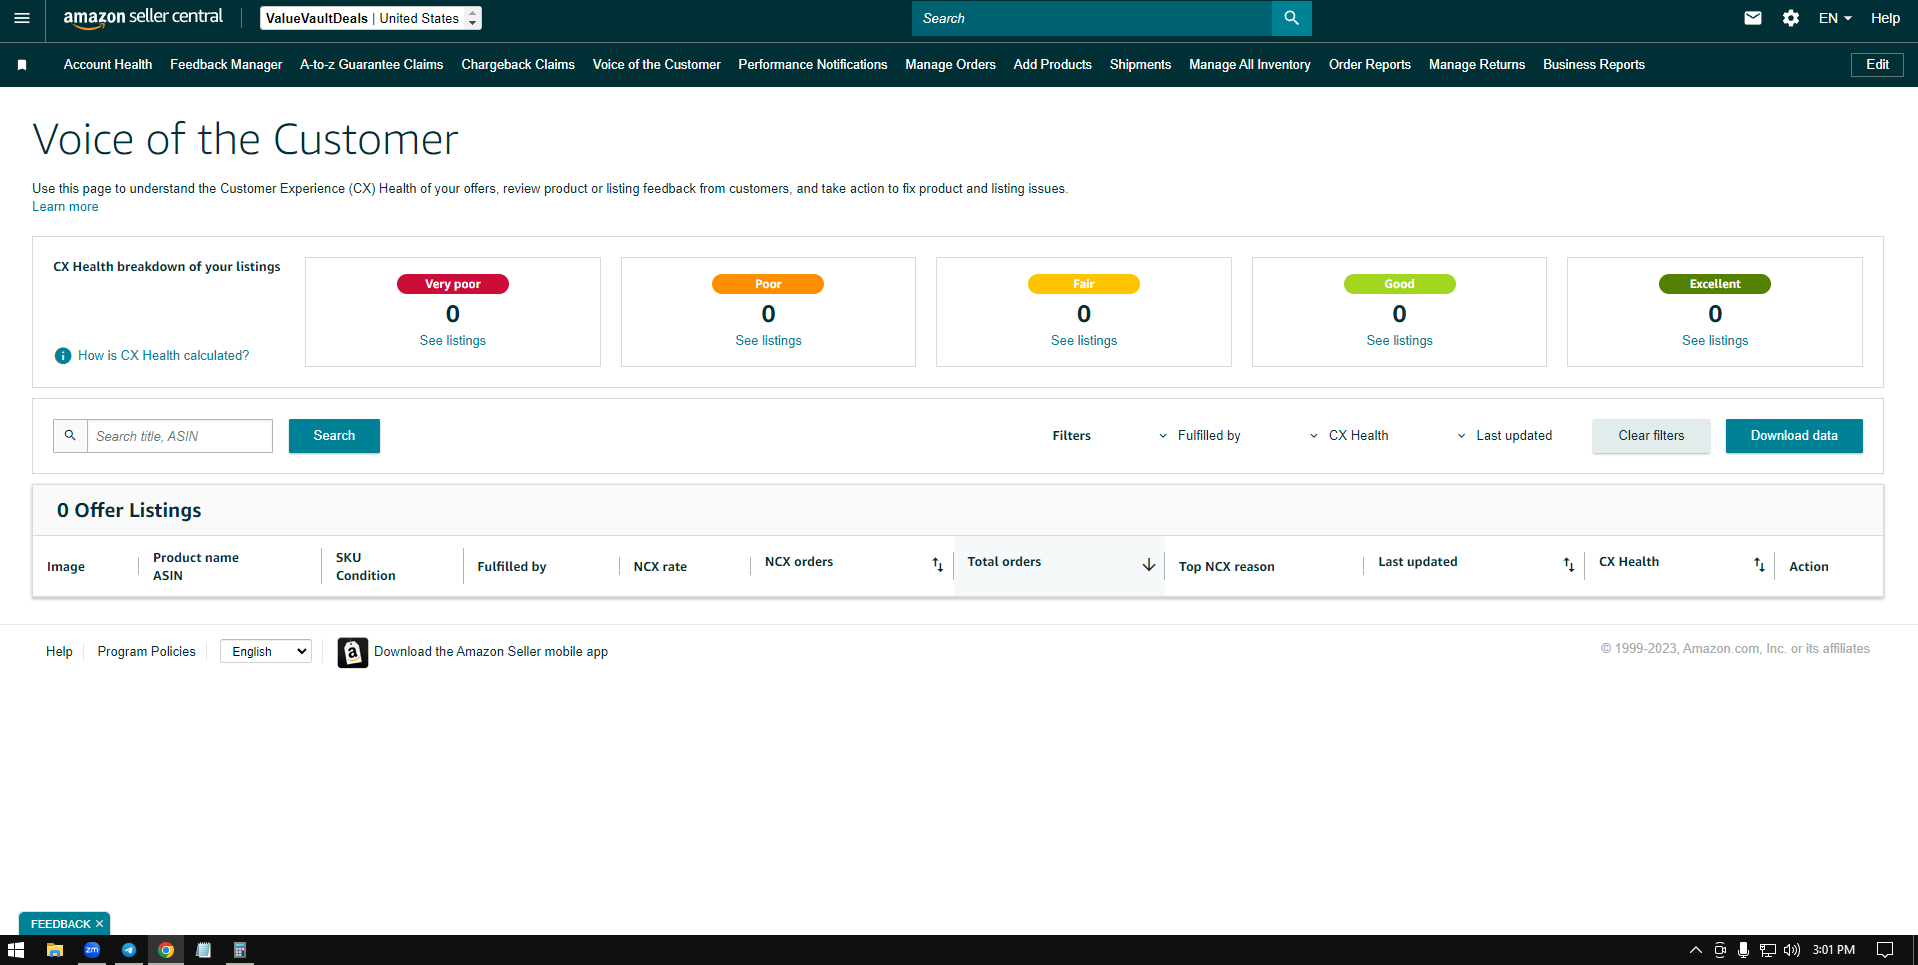This screenshot has height=965, width=1918.
Task: Open the Windows notification center
Action: coord(1884,950)
